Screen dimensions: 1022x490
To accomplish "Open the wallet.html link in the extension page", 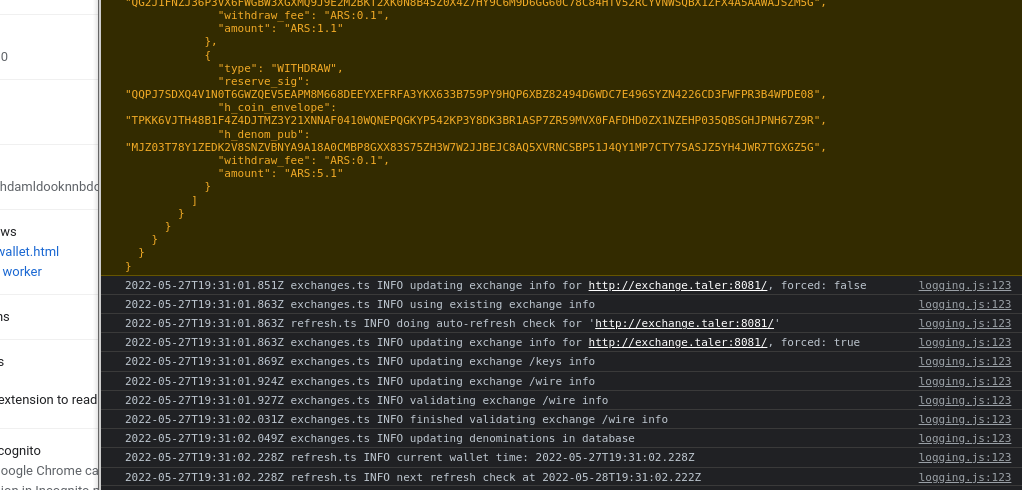I will [x=30, y=252].
